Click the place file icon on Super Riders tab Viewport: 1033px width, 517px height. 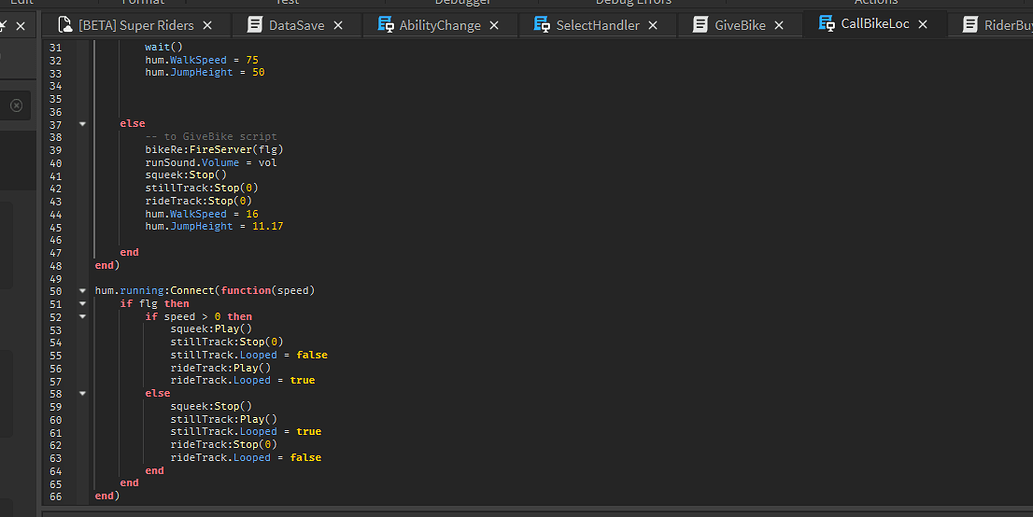click(x=65, y=25)
